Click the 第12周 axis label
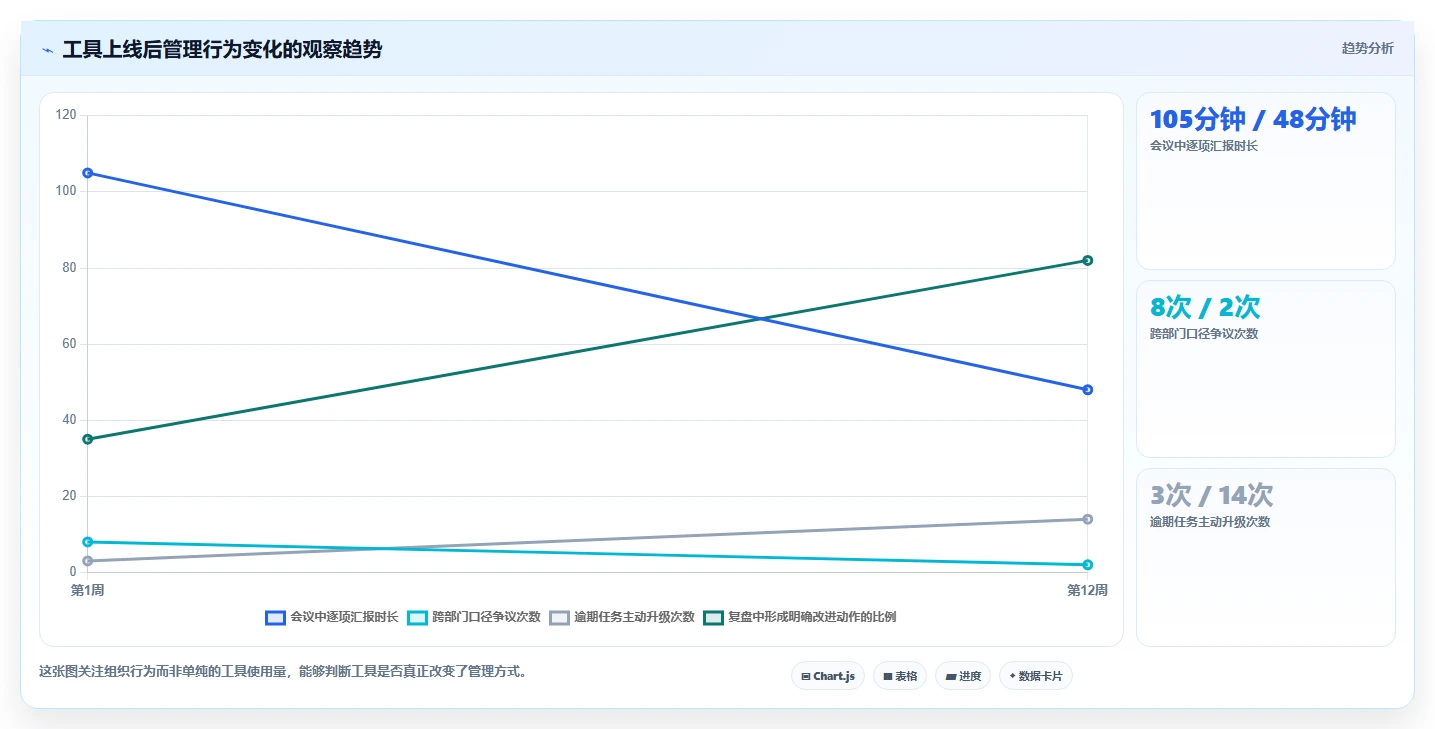Viewport: 1435px width, 729px height. point(1087,591)
